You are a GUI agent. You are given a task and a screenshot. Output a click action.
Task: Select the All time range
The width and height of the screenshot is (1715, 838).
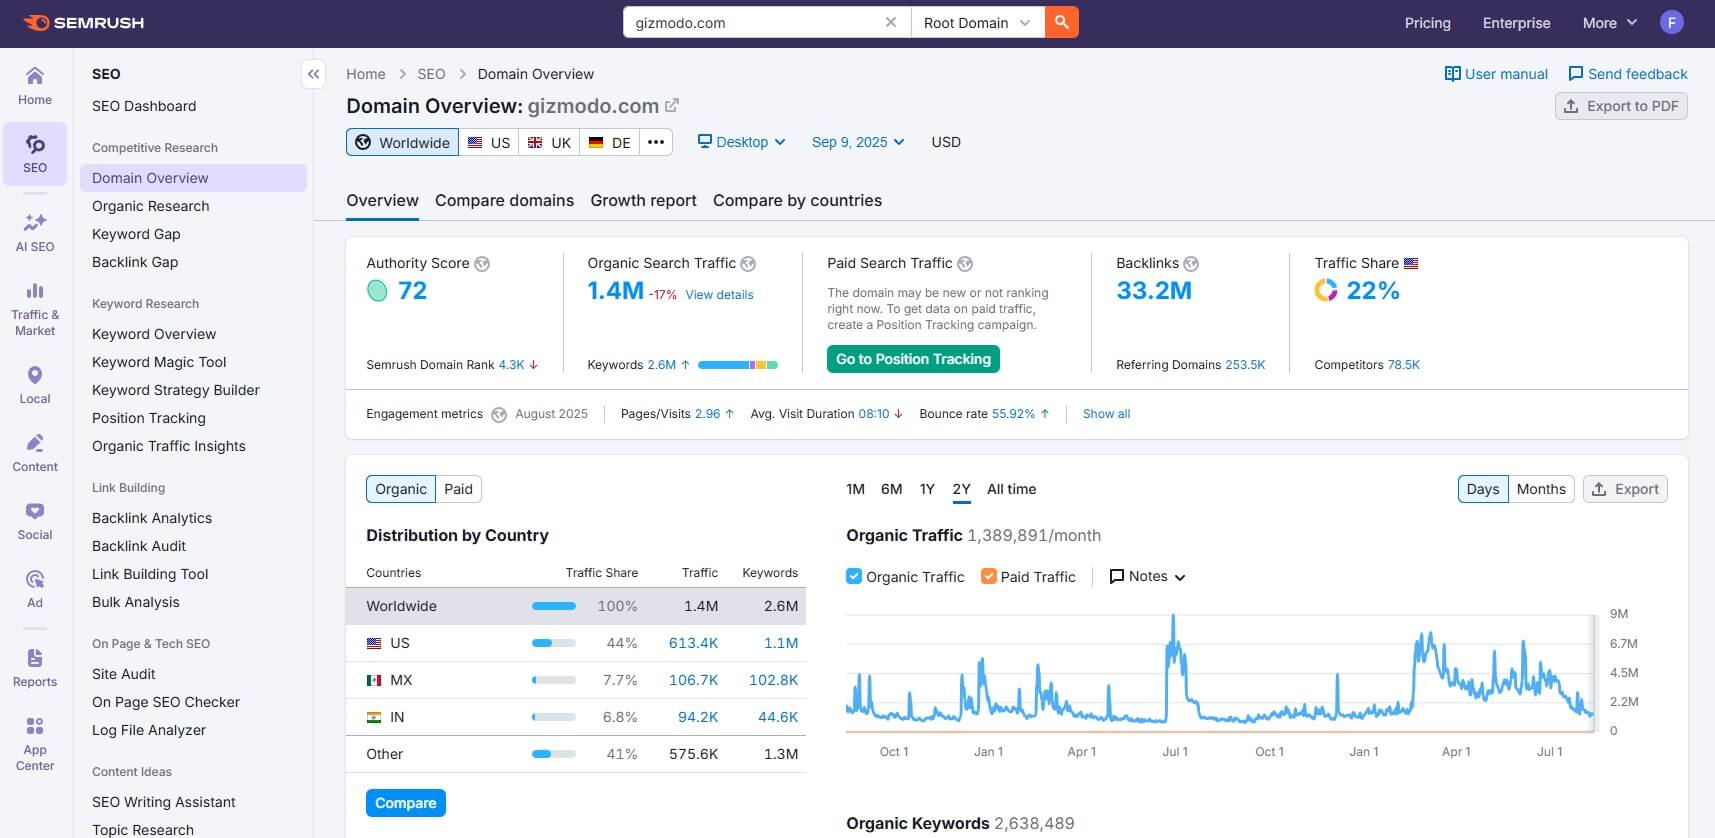(x=1011, y=489)
